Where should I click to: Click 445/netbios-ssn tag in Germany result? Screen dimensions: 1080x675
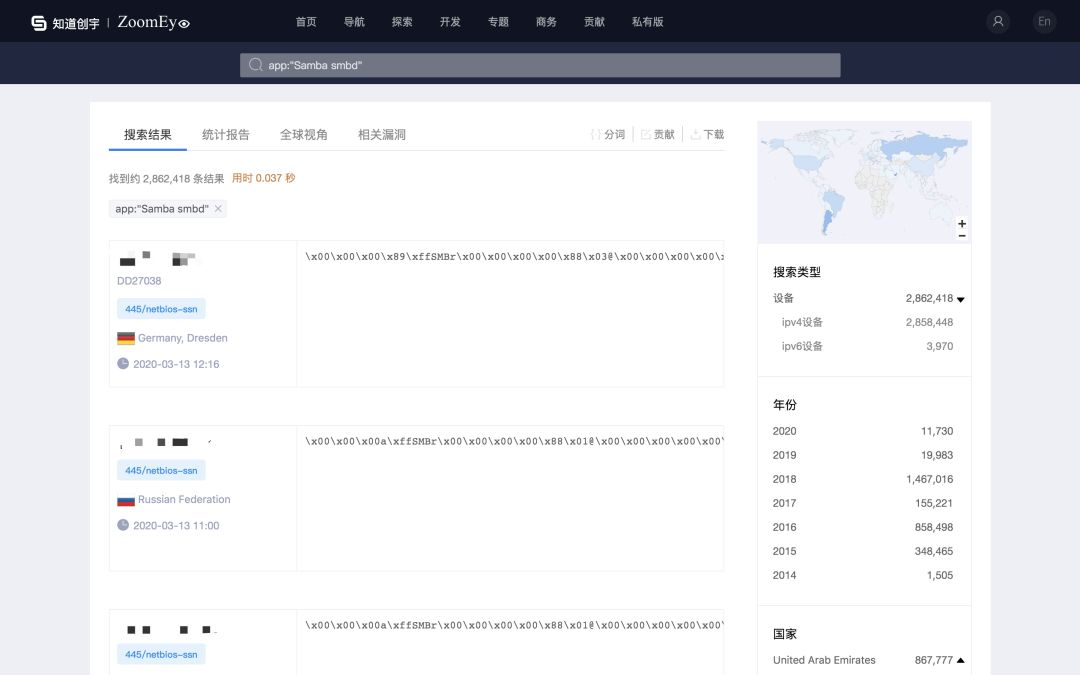click(x=161, y=309)
